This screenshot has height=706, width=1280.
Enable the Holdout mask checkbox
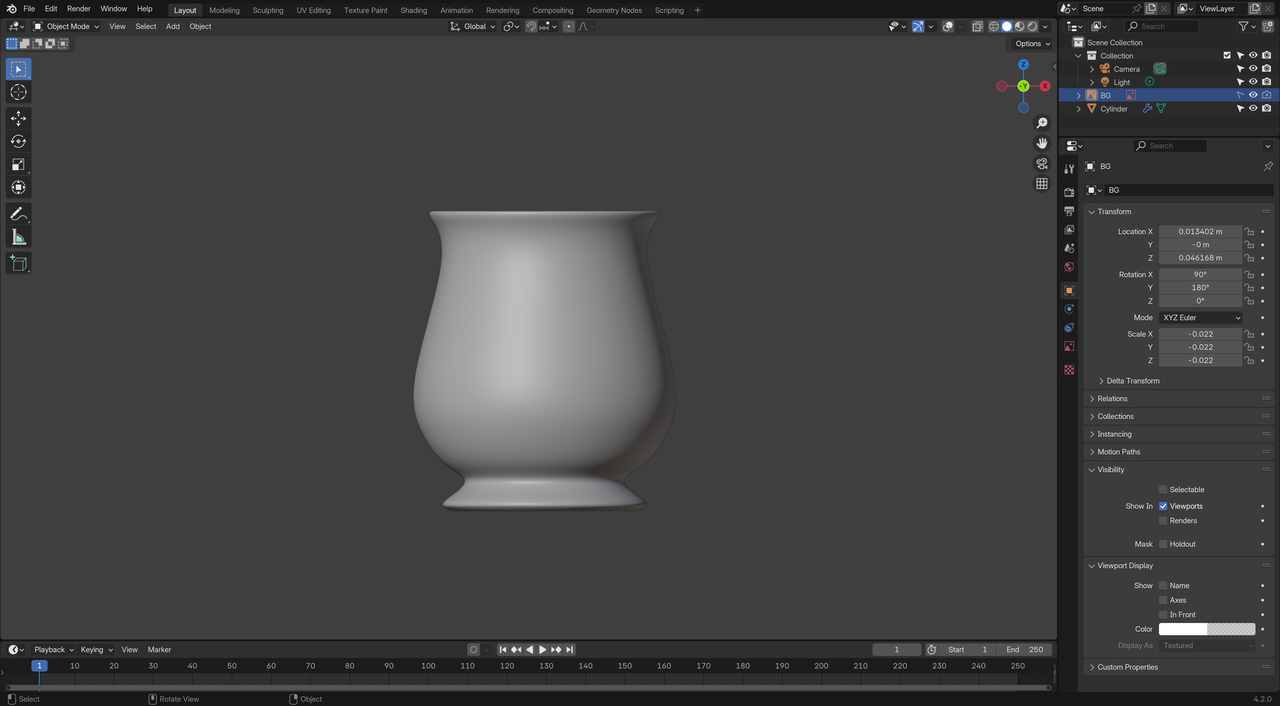pyautogui.click(x=1163, y=544)
